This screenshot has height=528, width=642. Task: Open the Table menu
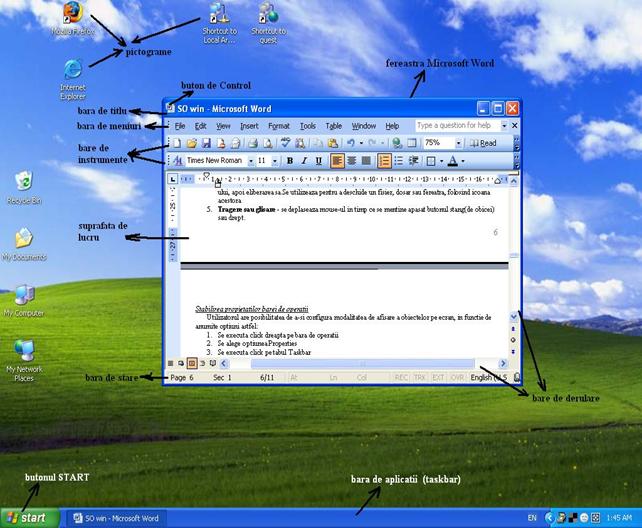click(x=333, y=126)
